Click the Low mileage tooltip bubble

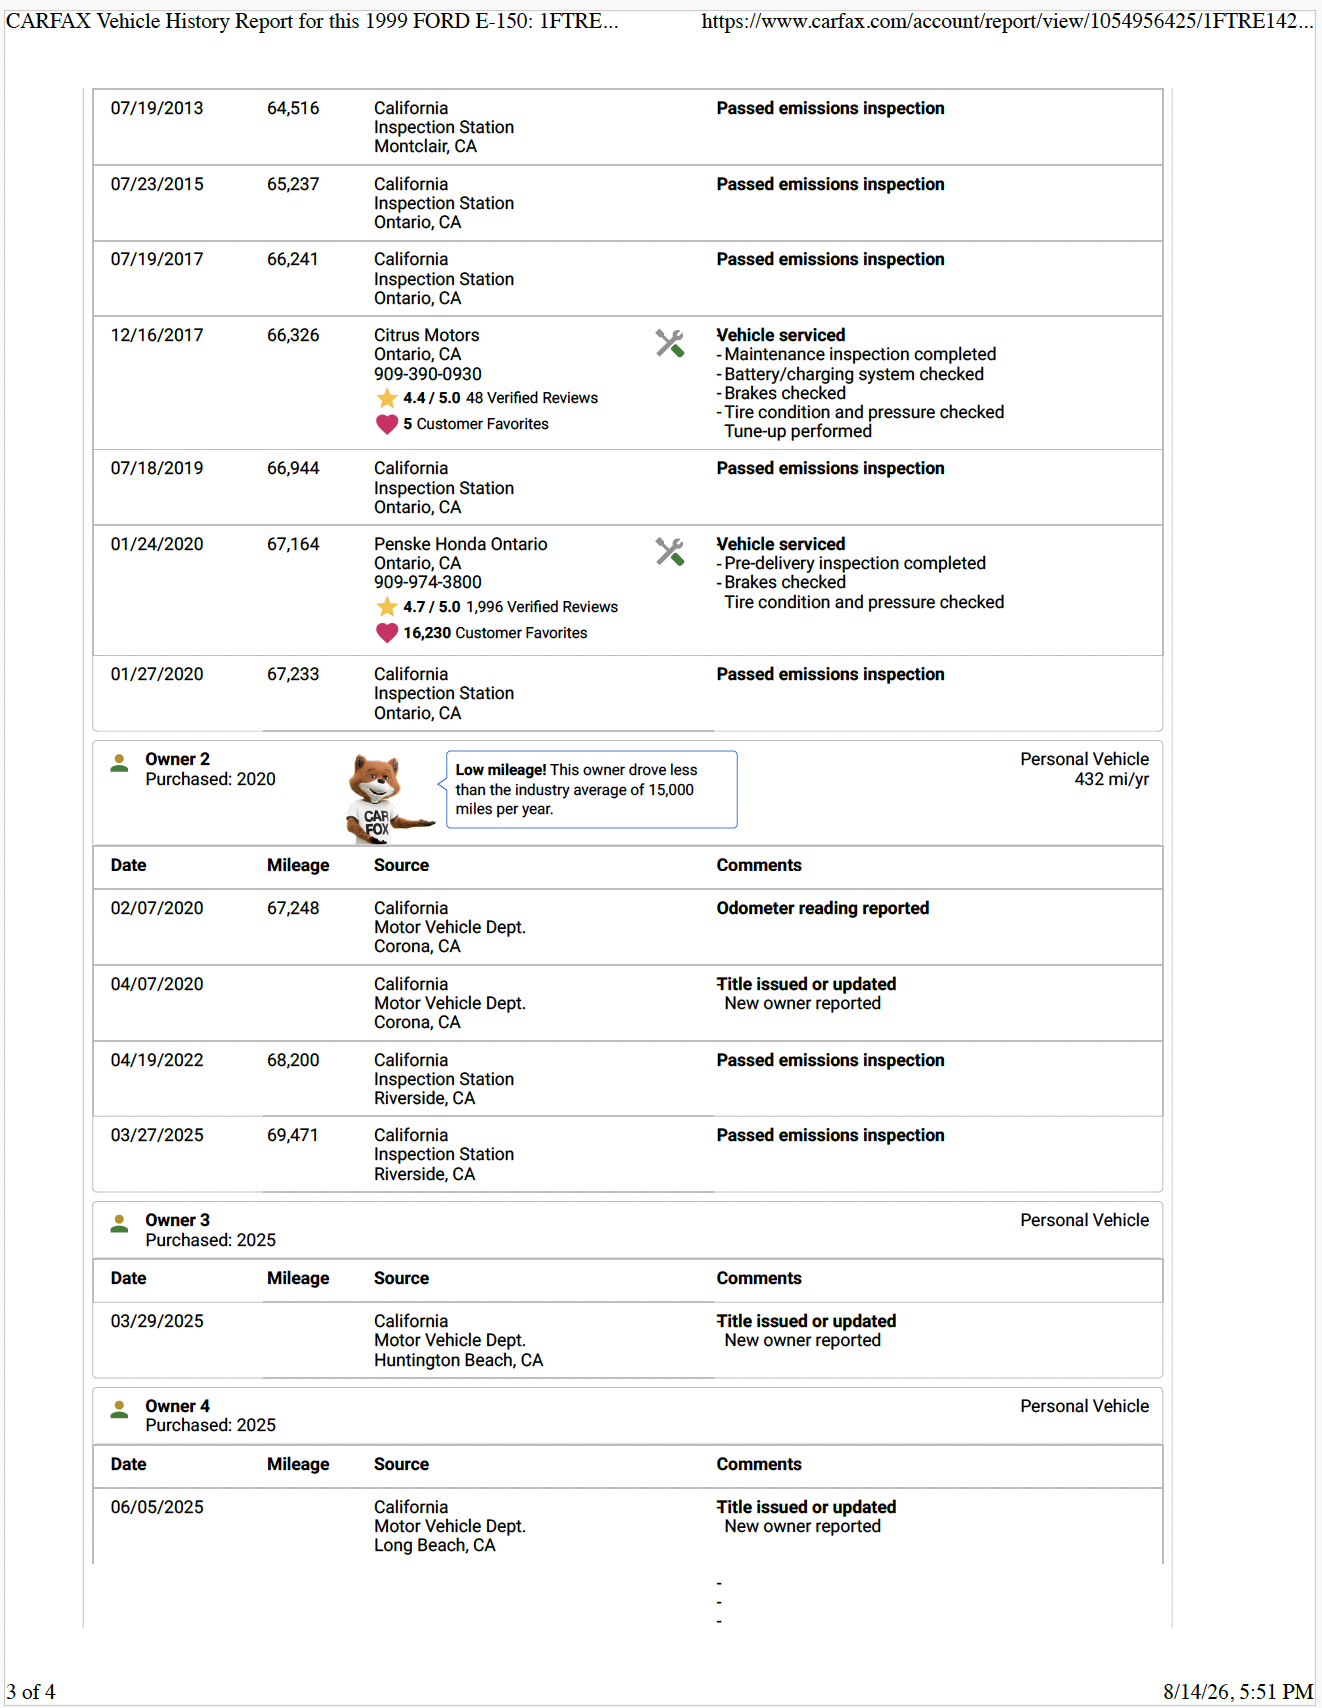[591, 789]
